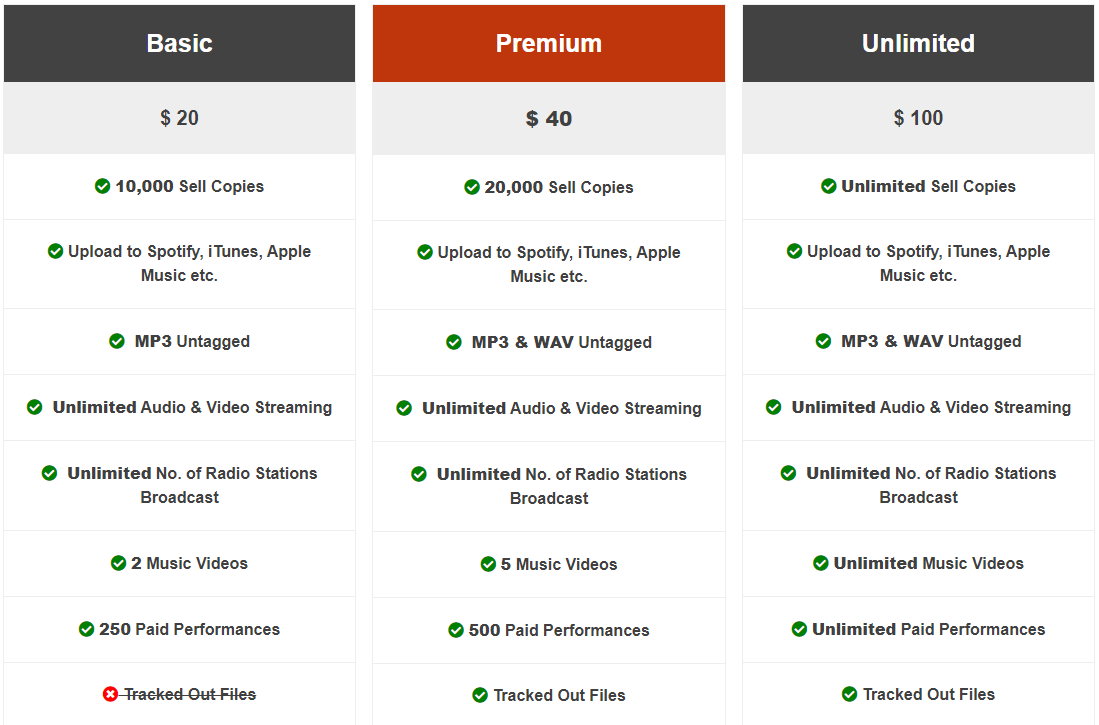Click the check icon beside Unlimited Music Videos
This screenshot has height=725, width=1099.
[821, 563]
